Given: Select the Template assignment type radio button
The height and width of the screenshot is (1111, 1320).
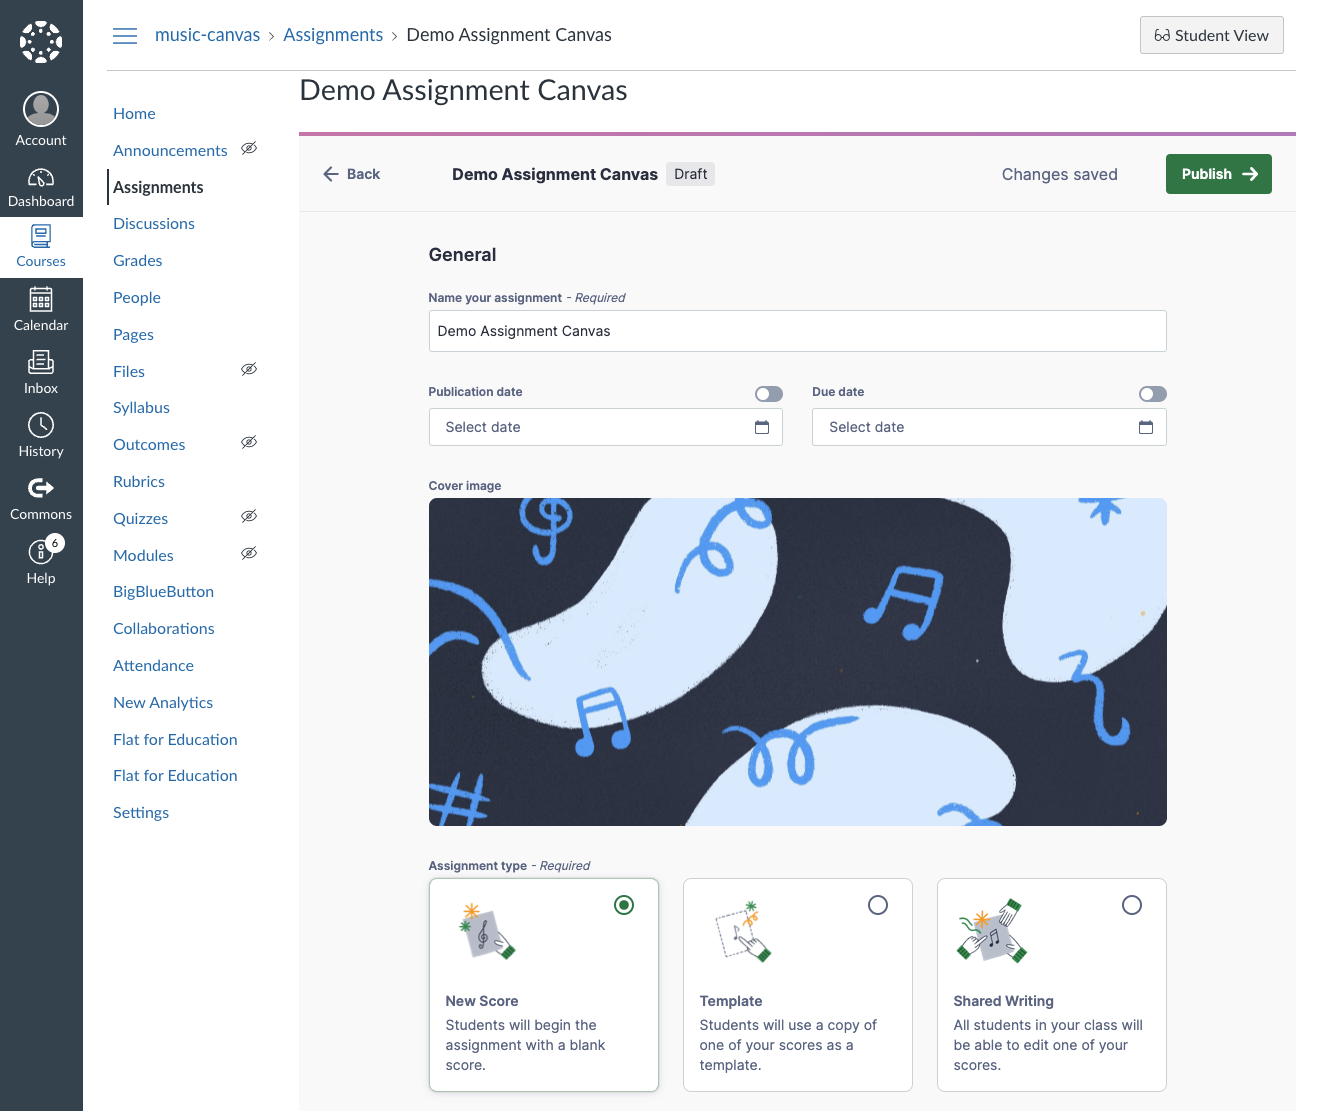Looking at the screenshot, I should (877, 905).
